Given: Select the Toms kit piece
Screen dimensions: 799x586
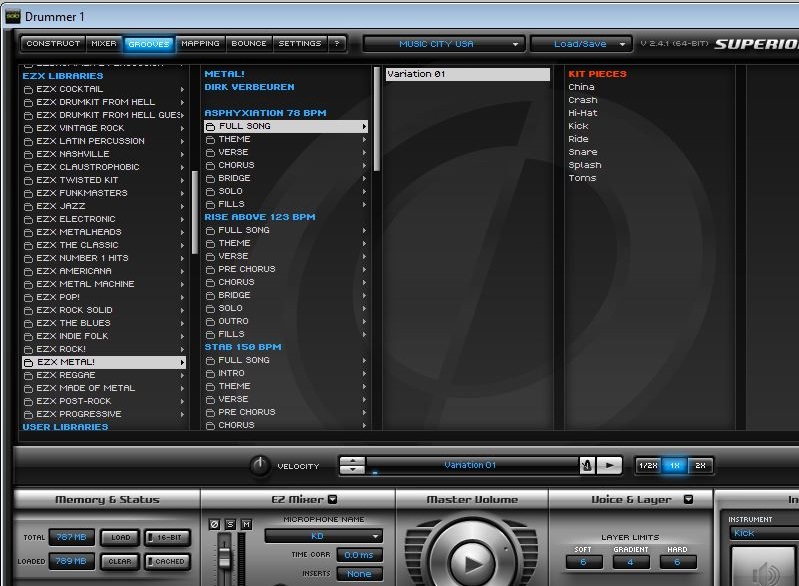Looking at the screenshot, I should click(582, 178).
